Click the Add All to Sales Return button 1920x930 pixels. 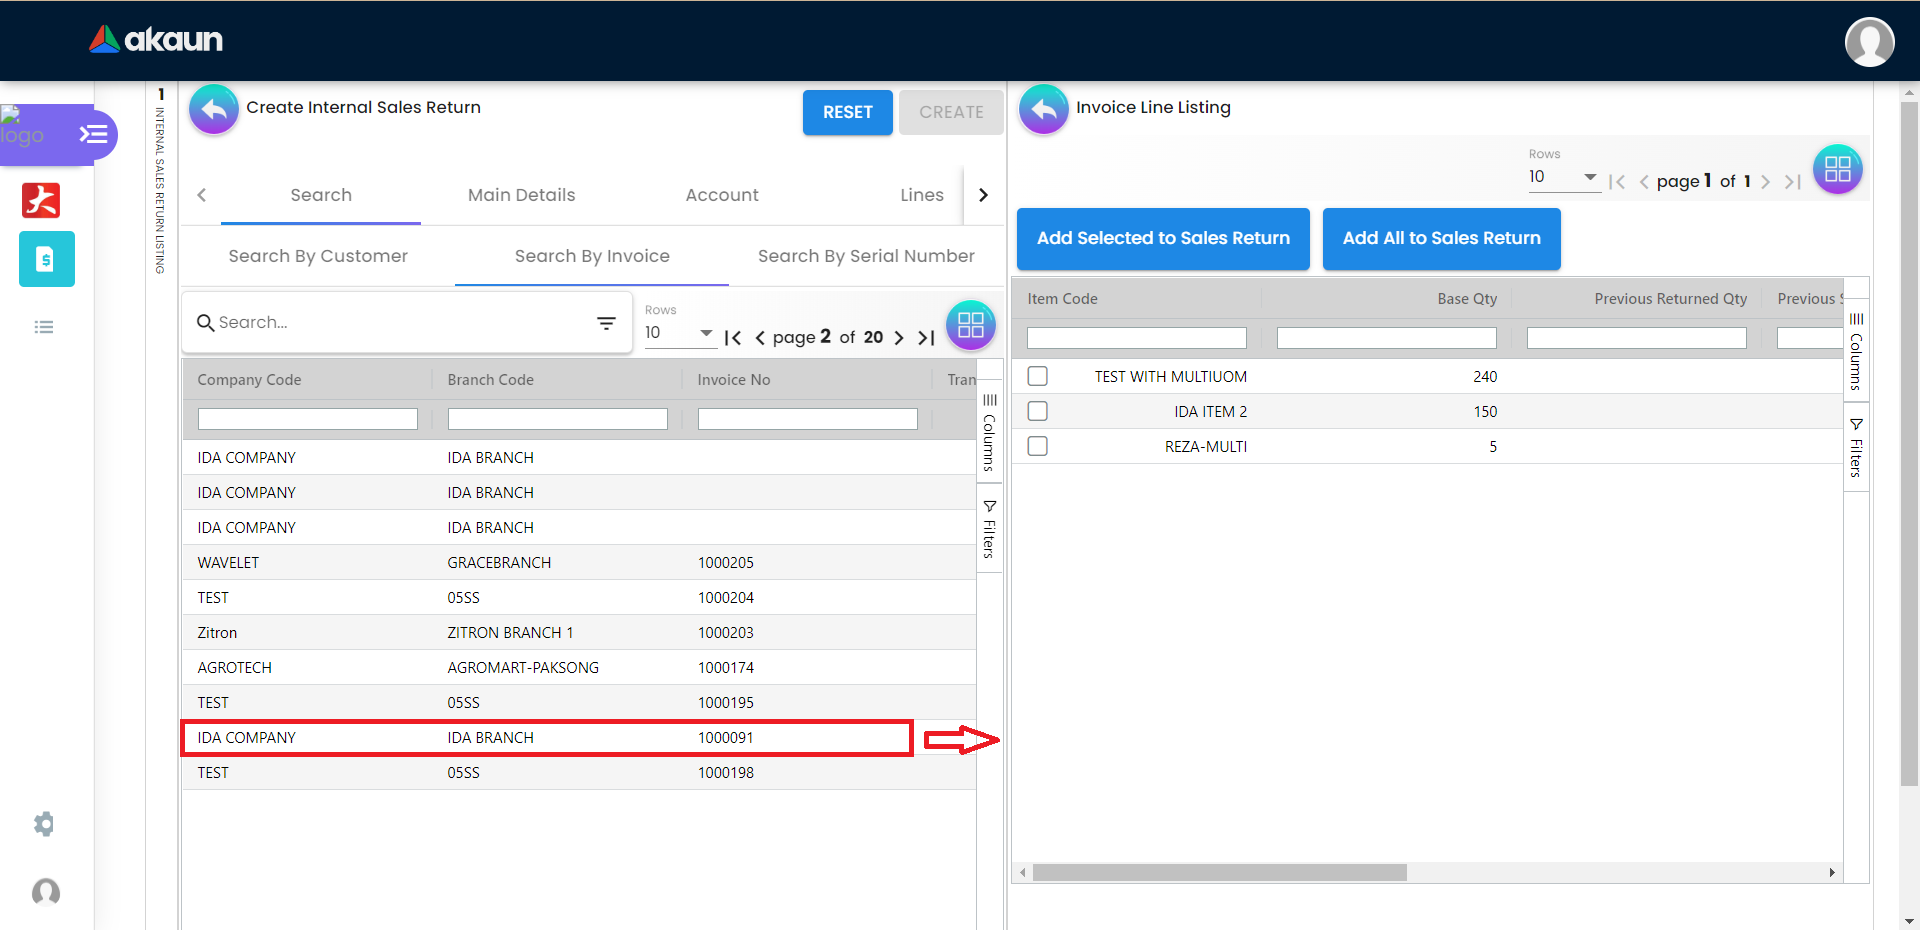[1441, 238]
